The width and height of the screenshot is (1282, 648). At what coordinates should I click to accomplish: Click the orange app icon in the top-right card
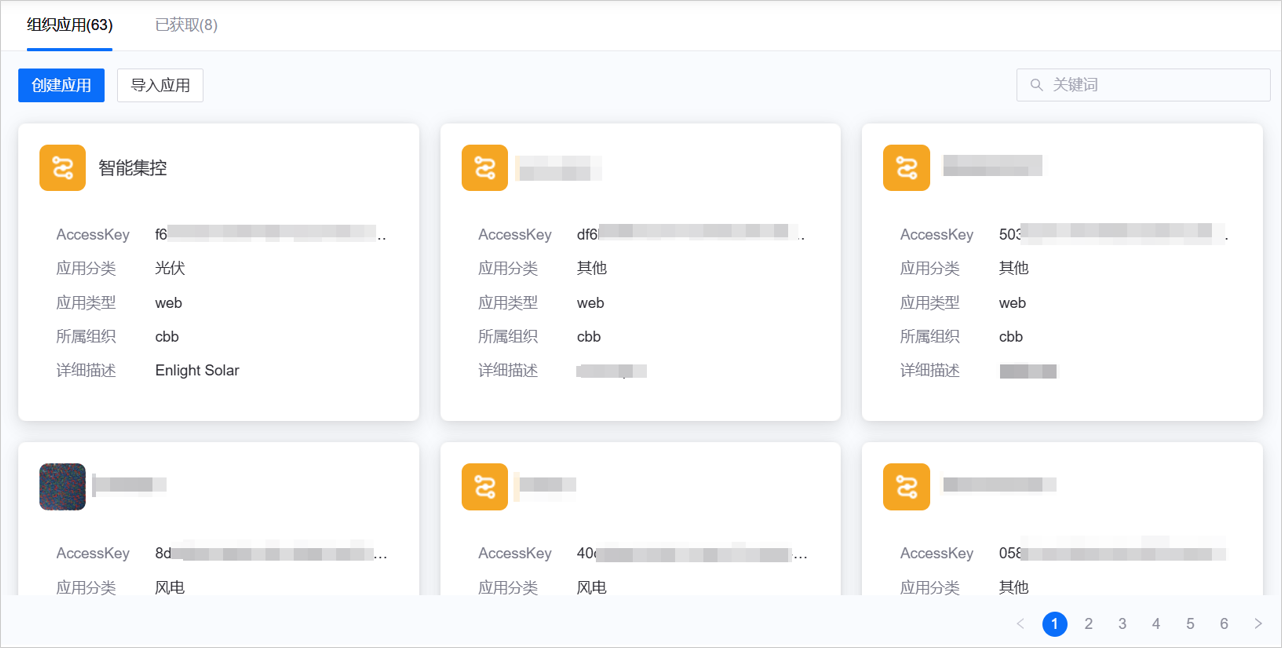click(906, 168)
